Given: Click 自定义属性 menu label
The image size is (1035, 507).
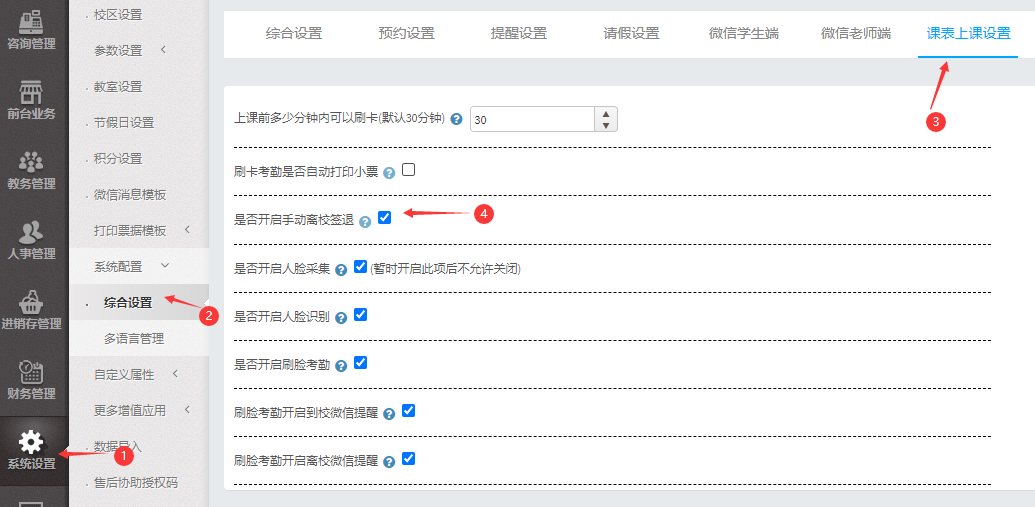Looking at the screenshot, I should tap(124, 374).
